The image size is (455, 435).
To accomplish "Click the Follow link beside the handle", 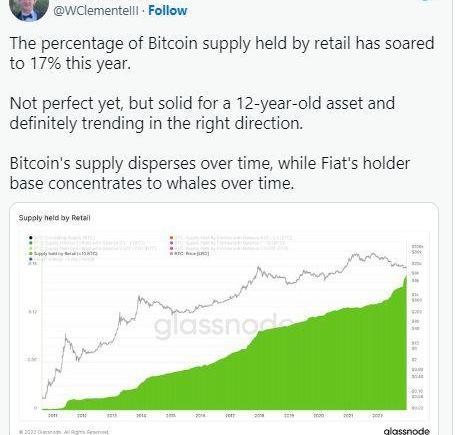I will tap(168, 10).
